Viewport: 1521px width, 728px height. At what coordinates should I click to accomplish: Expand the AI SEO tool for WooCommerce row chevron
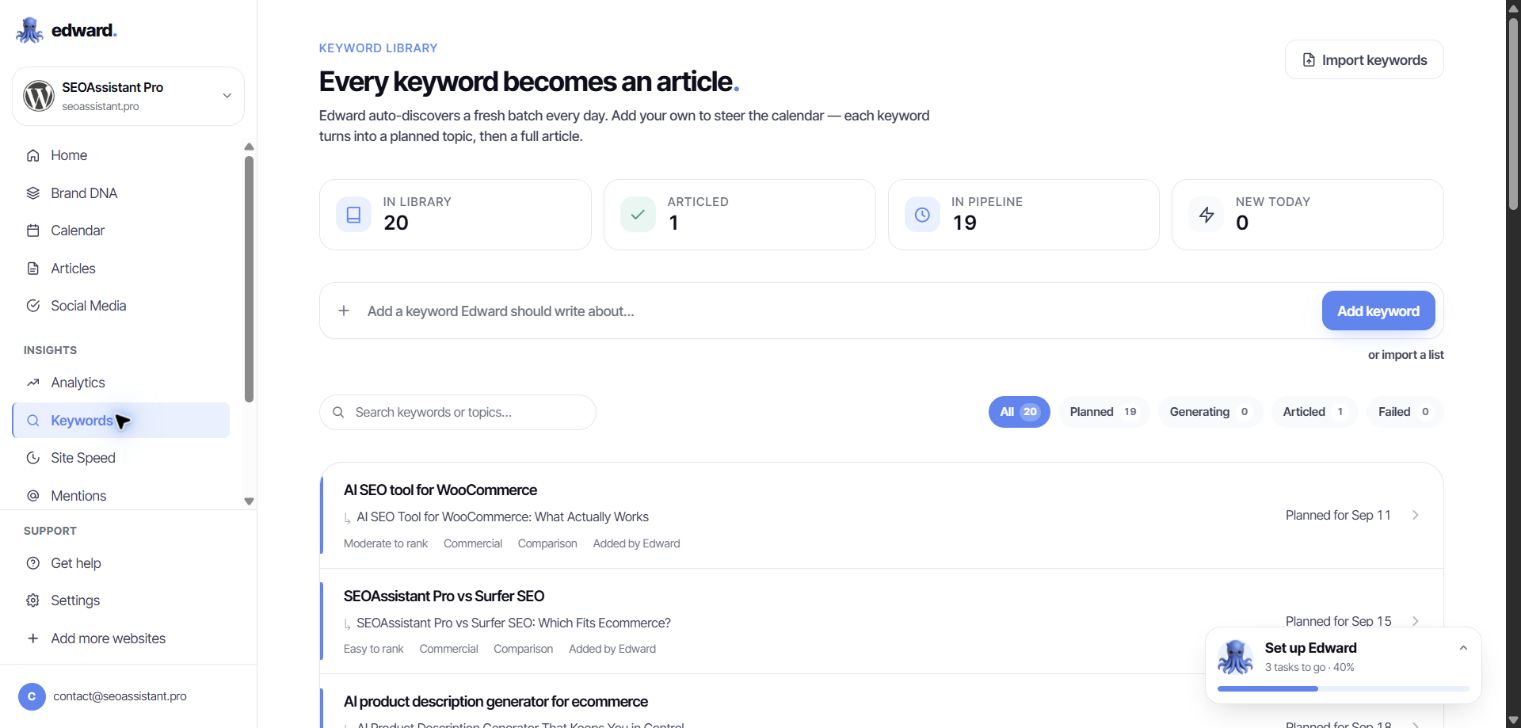1415,515
